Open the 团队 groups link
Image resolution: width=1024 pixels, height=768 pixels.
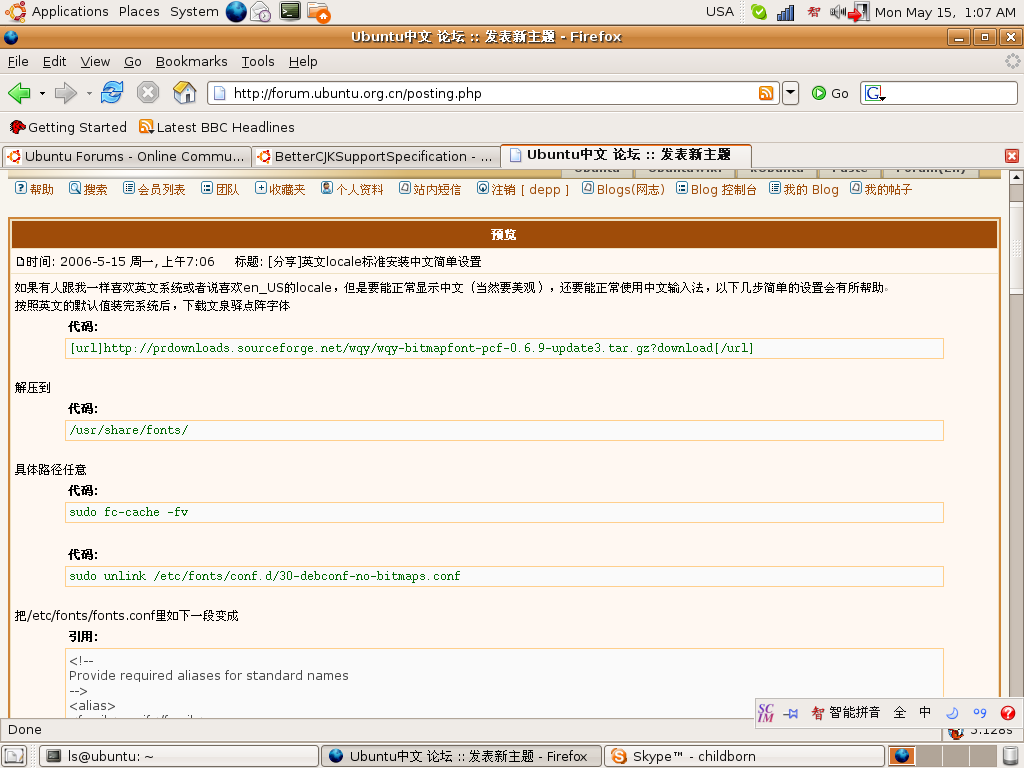[220, 189]
